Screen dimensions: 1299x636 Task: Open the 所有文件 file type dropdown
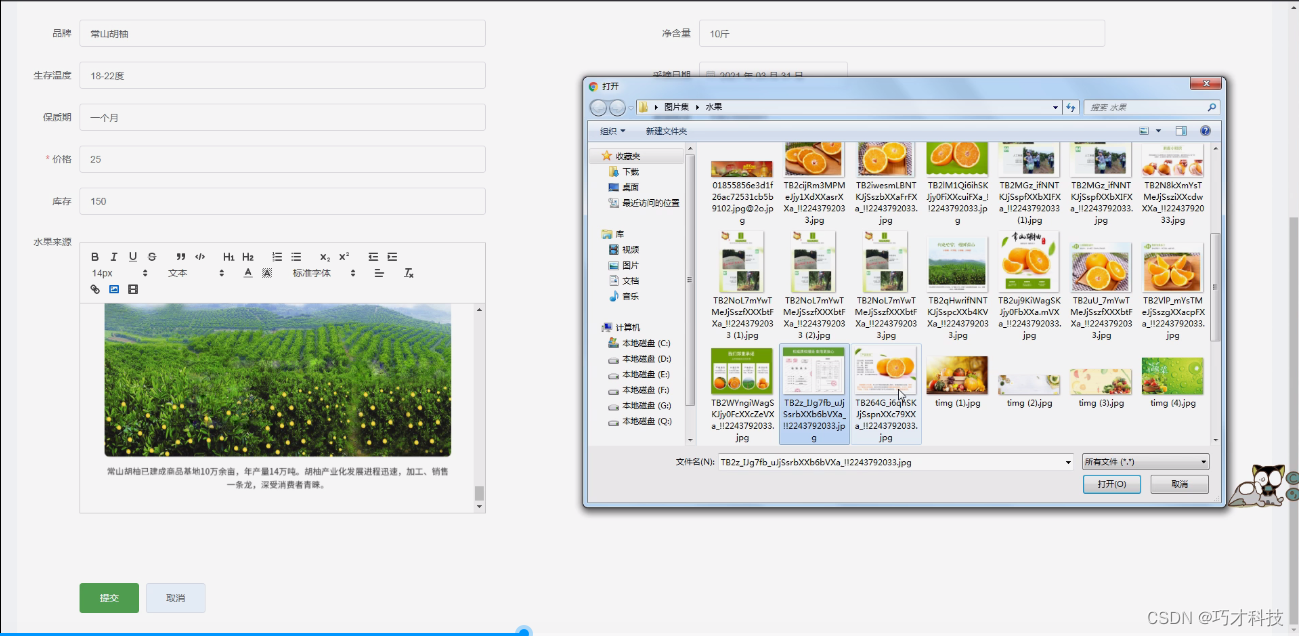(x=1145, y=461)
